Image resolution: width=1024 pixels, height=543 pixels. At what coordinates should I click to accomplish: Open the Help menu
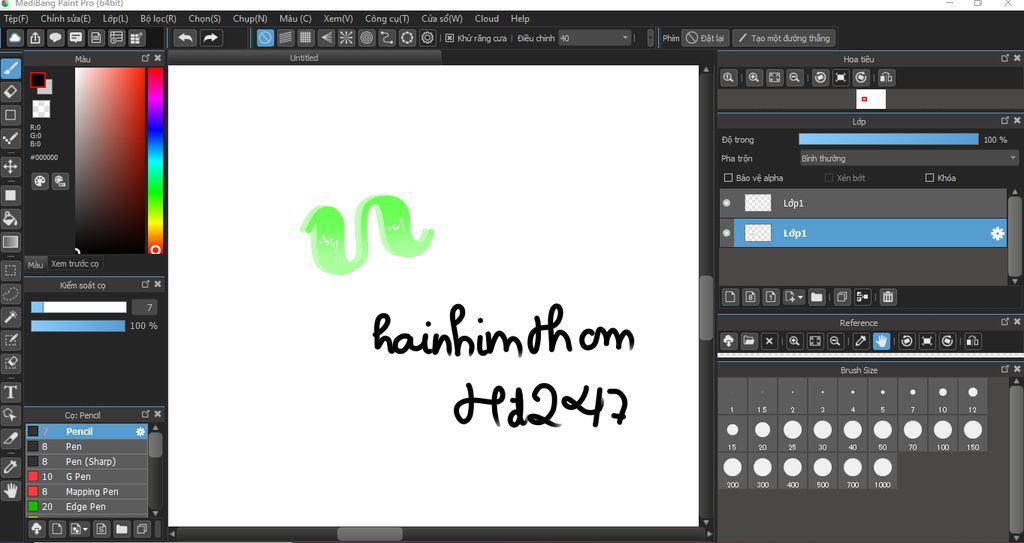520,18
